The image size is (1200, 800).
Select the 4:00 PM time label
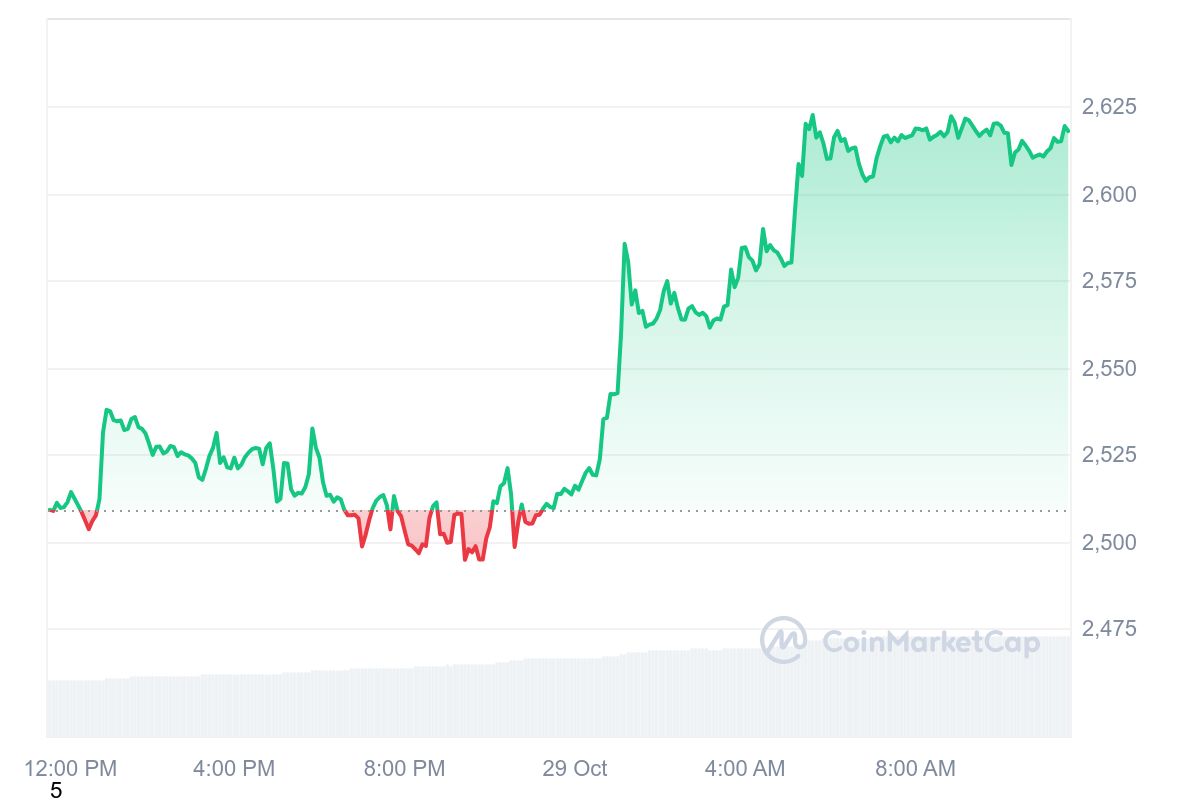tap(234, 768)
